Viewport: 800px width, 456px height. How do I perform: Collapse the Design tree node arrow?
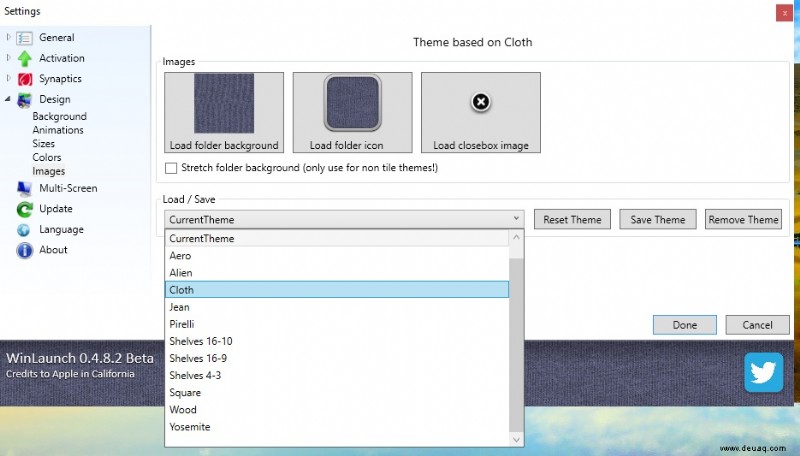(x=8, y=99)
